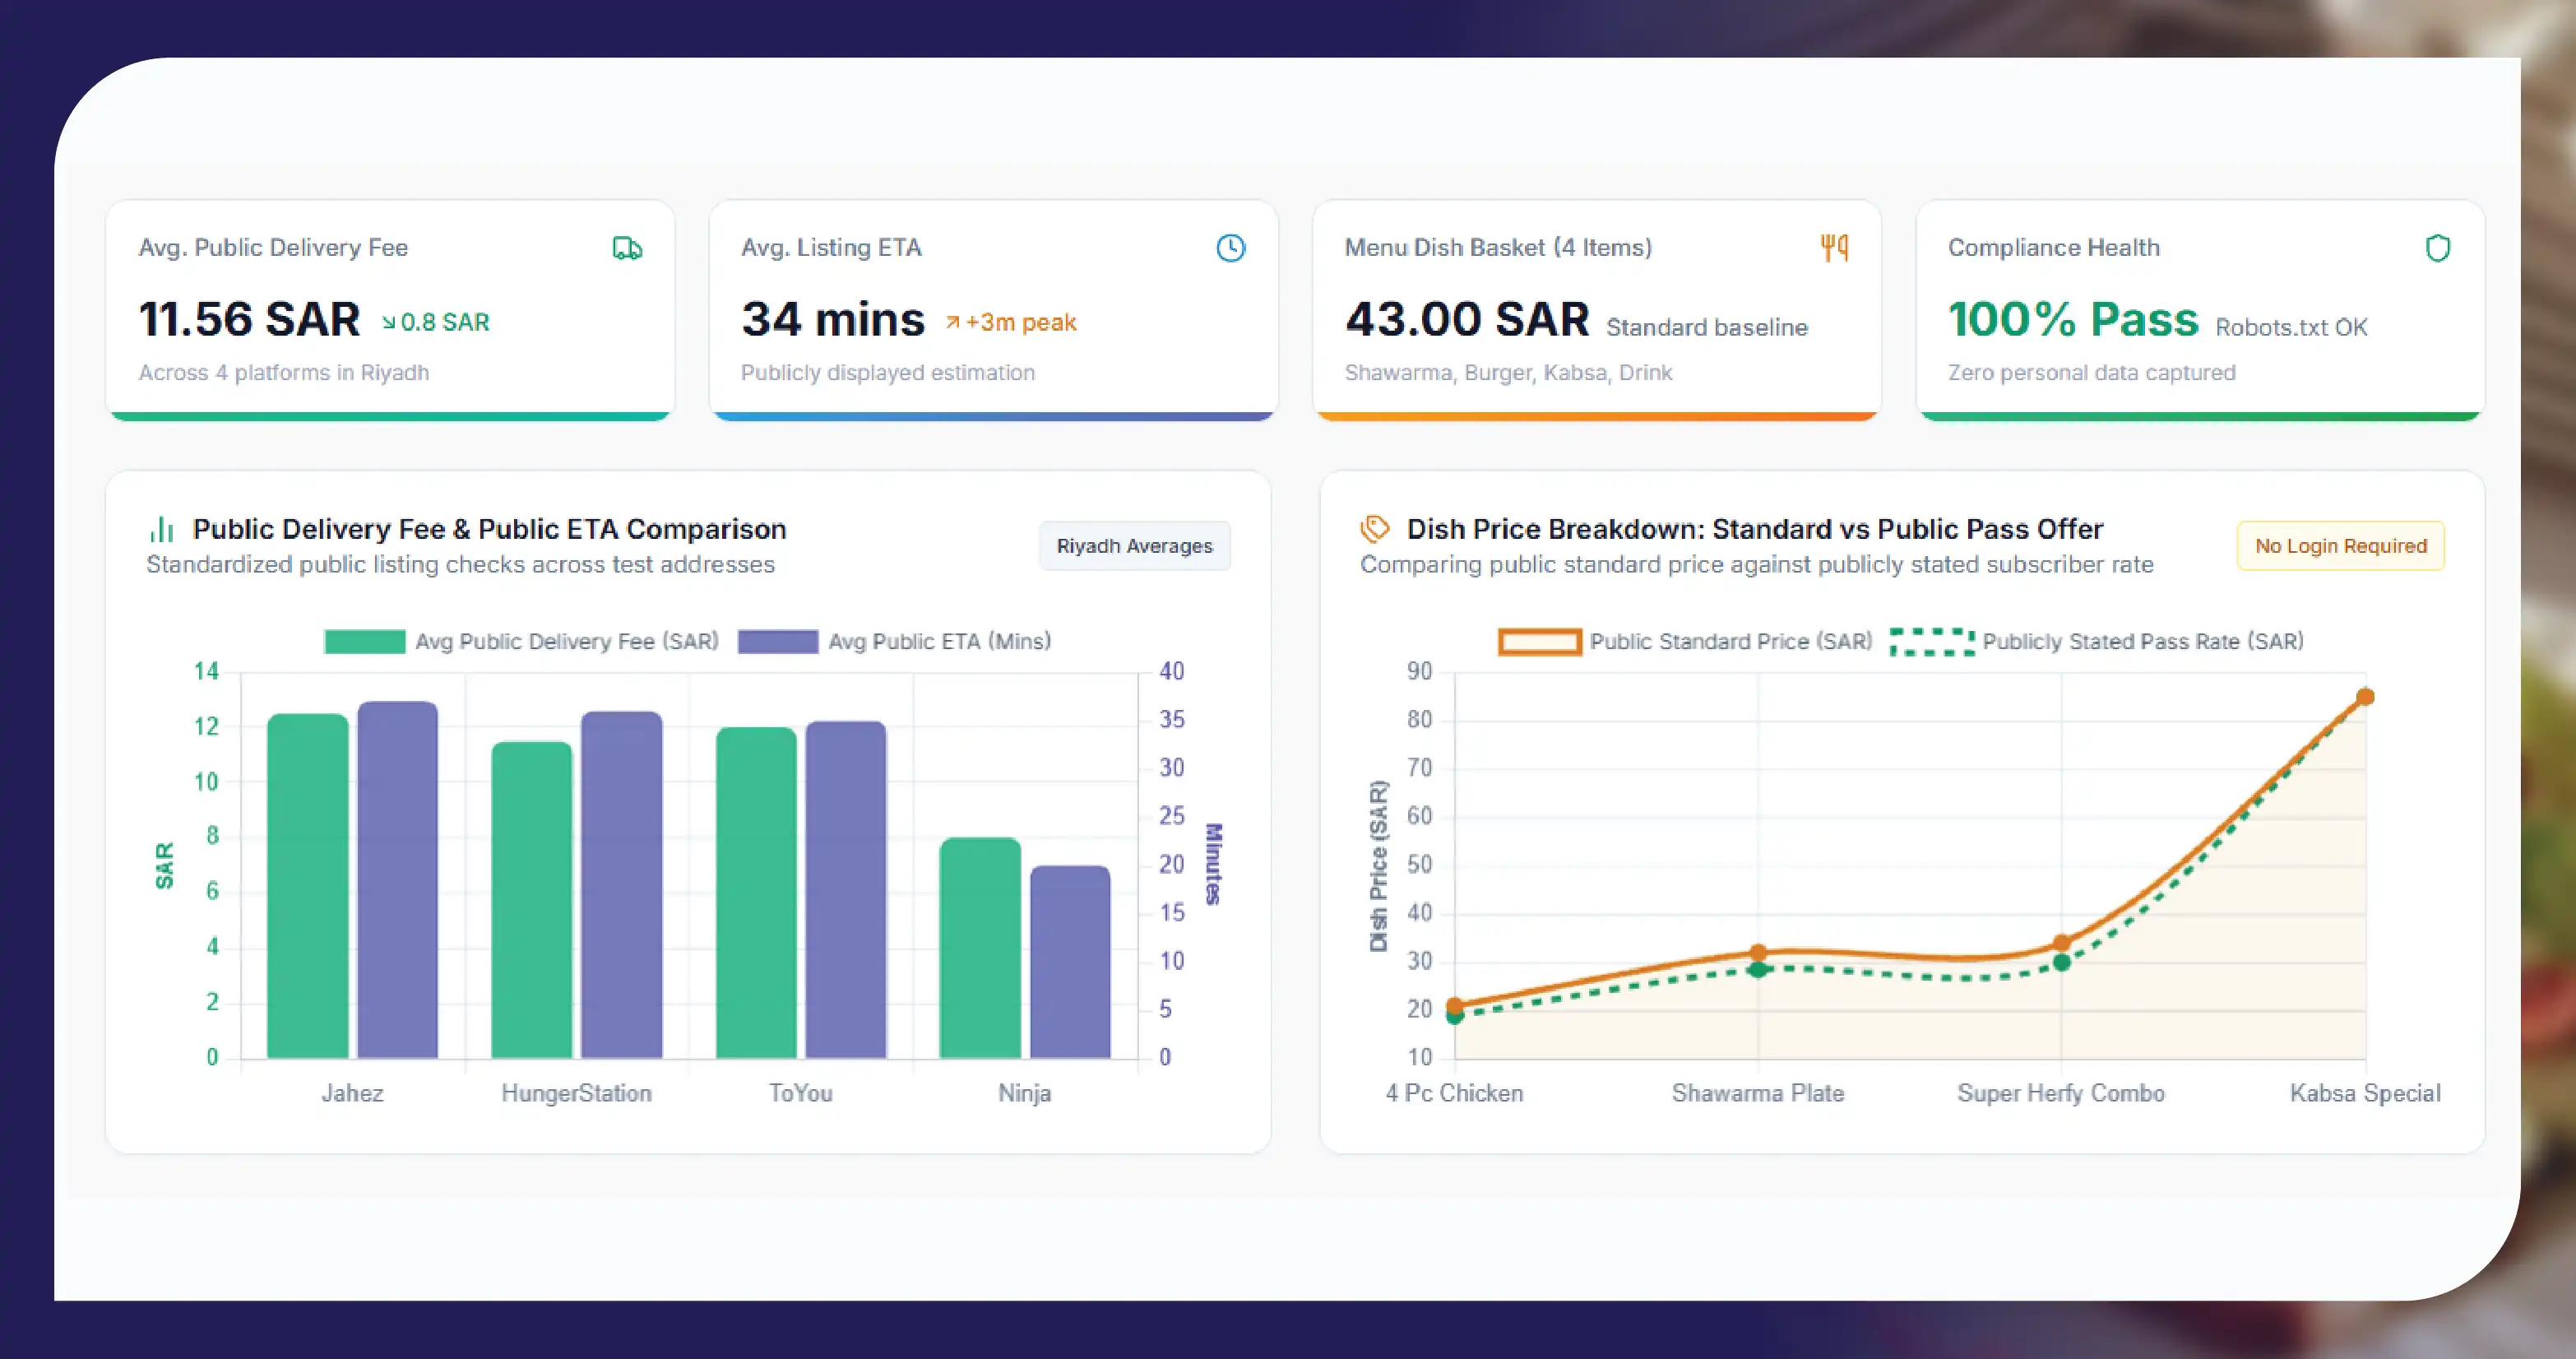
Task: Click the Robots.txt OK text
Action: tap(2291, 327)
